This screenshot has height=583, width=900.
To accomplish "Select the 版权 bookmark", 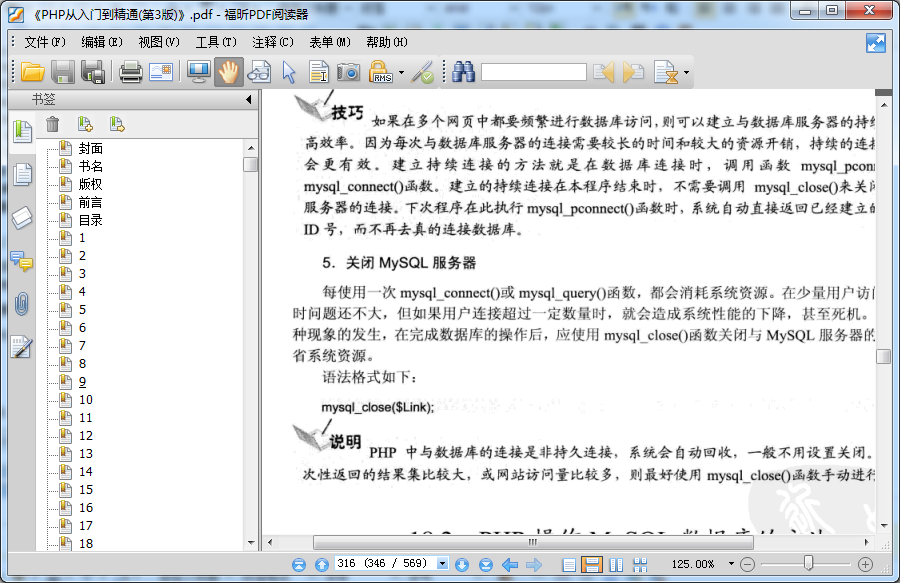I will pos(91,184).
